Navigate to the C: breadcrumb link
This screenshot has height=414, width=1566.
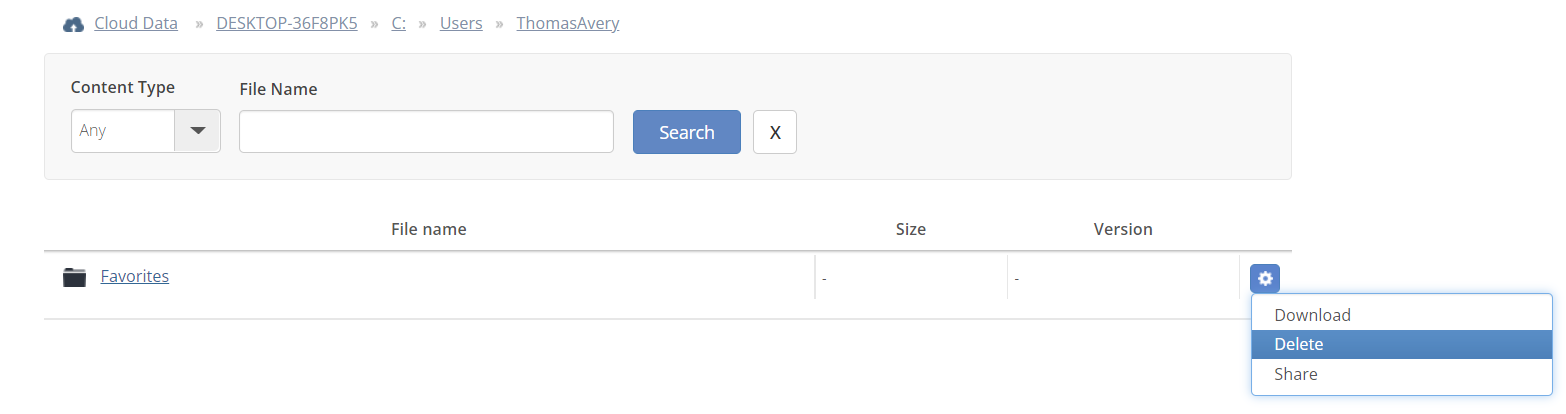398,23
